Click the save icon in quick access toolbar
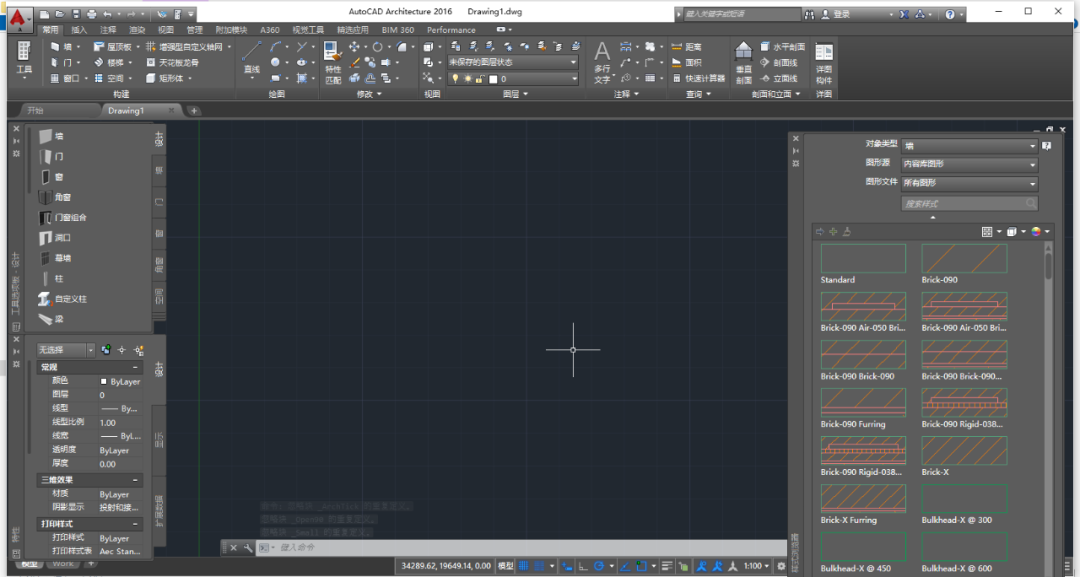 pos(75,14)
